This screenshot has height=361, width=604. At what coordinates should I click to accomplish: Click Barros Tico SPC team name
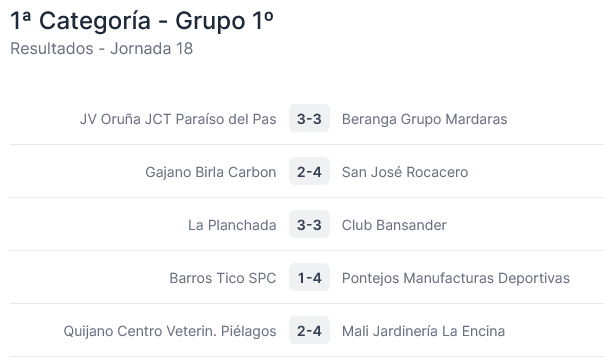click(223, 278)
